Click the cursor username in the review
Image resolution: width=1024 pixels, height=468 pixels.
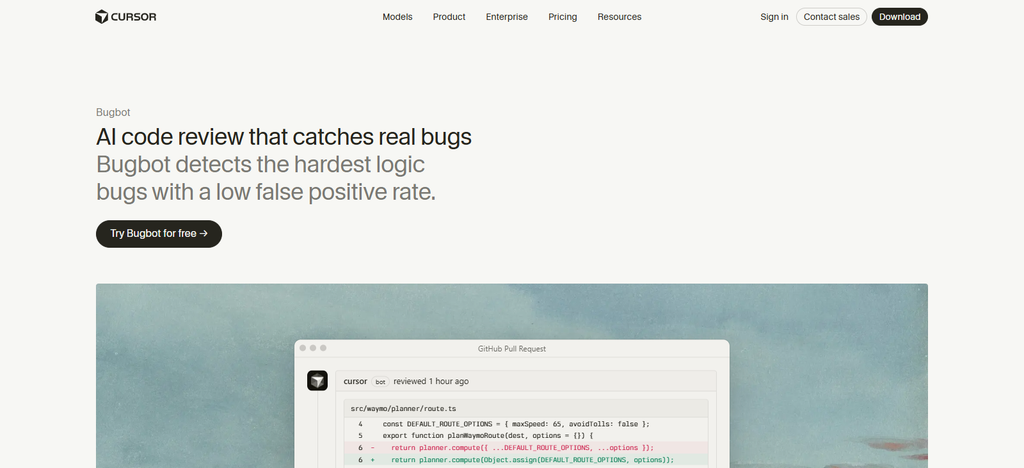[355, 381]
